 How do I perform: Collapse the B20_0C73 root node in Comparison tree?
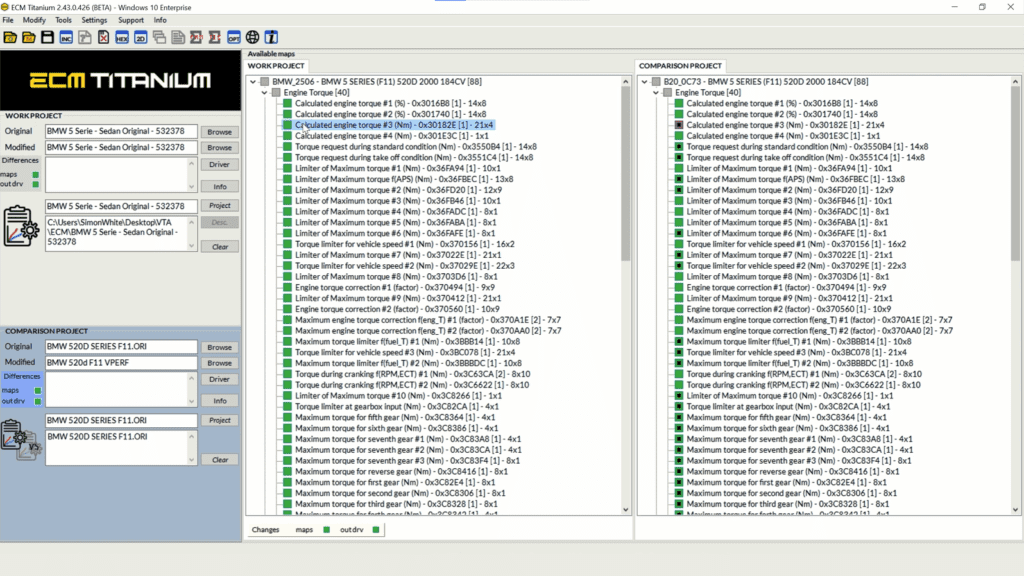click(644, 81)
